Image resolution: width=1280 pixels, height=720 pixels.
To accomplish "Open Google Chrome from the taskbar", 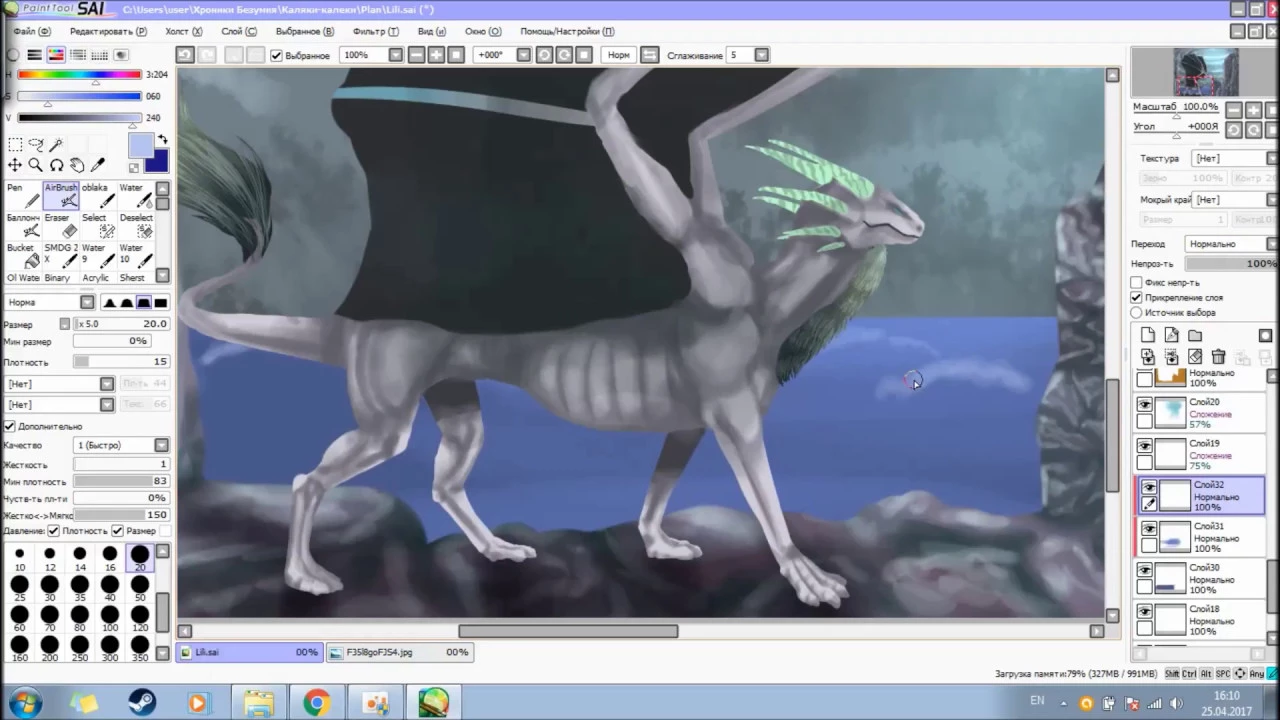I will click(317, 702).
